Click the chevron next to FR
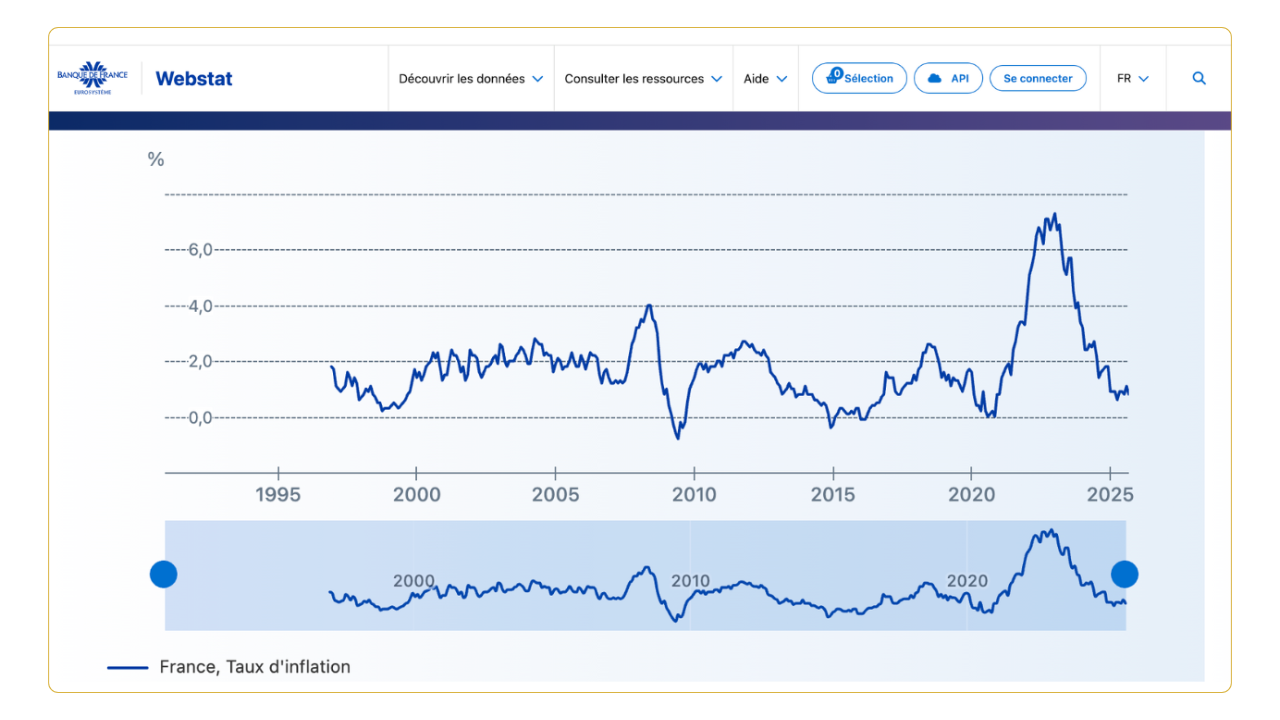This screenshot has height=720, width=1280. 1143,79
